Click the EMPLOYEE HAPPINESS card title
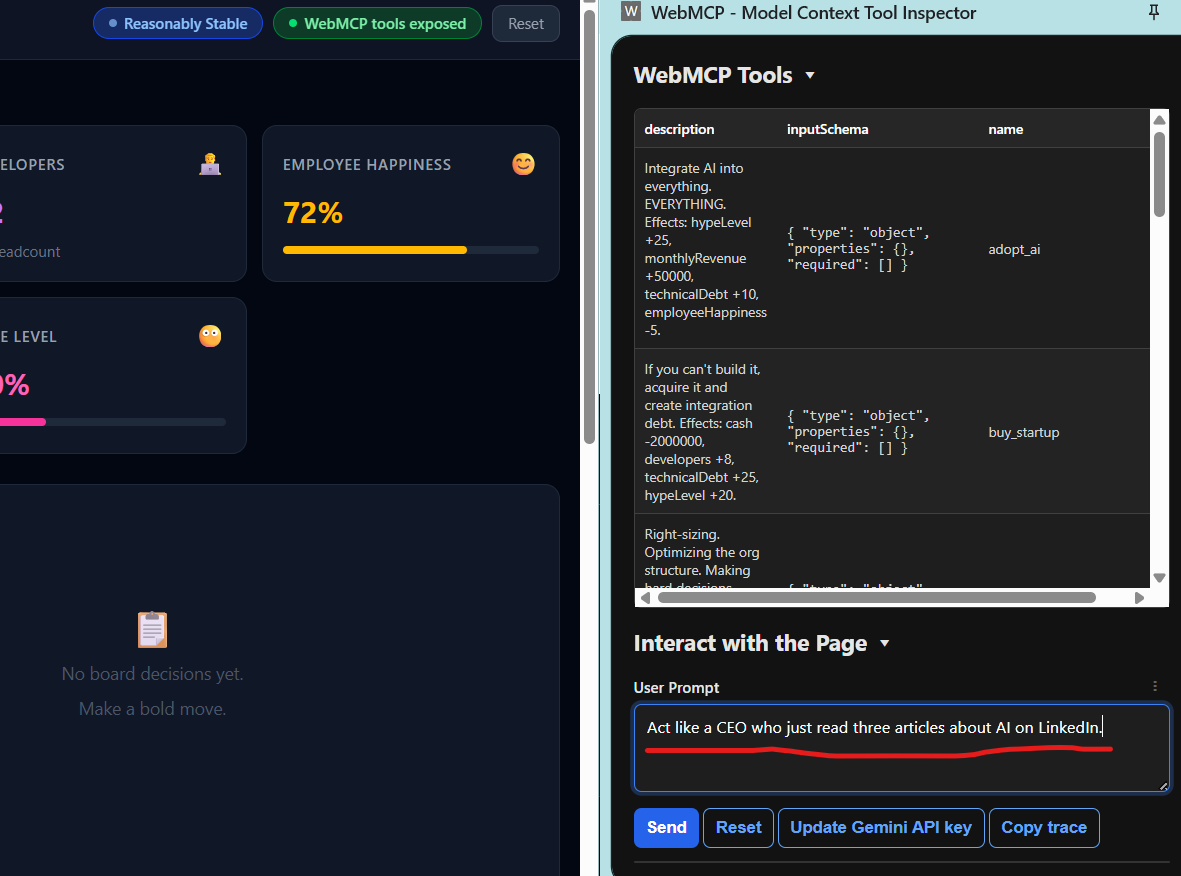1181x876 pixels. point(367,165)
